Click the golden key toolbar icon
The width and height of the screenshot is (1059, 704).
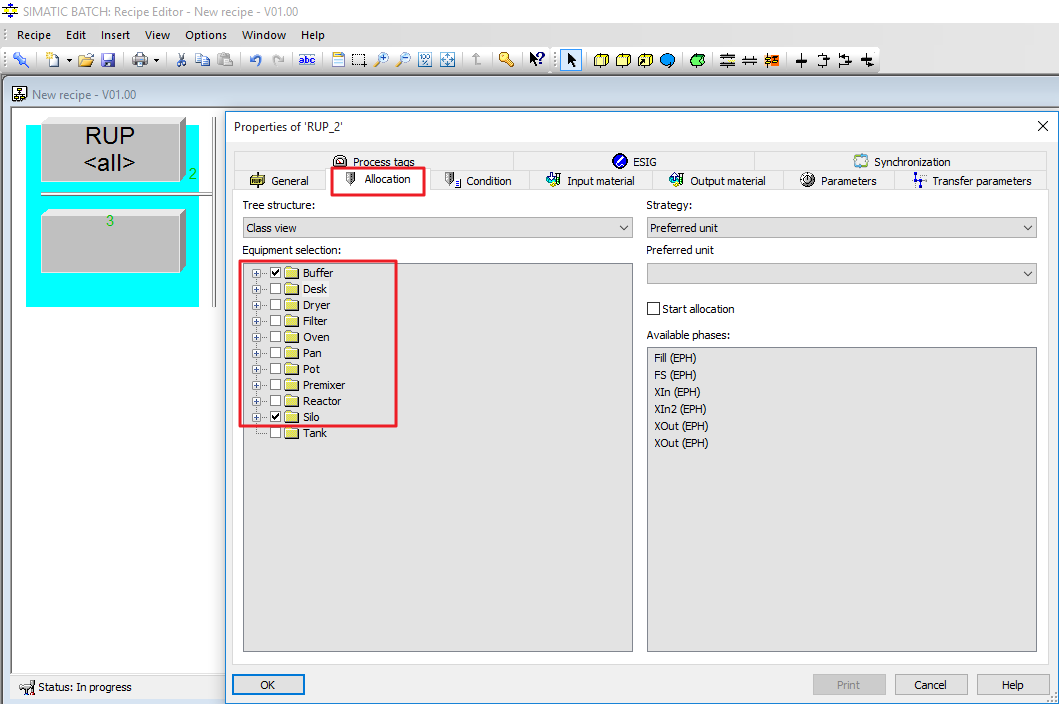[x=506, y=60]
